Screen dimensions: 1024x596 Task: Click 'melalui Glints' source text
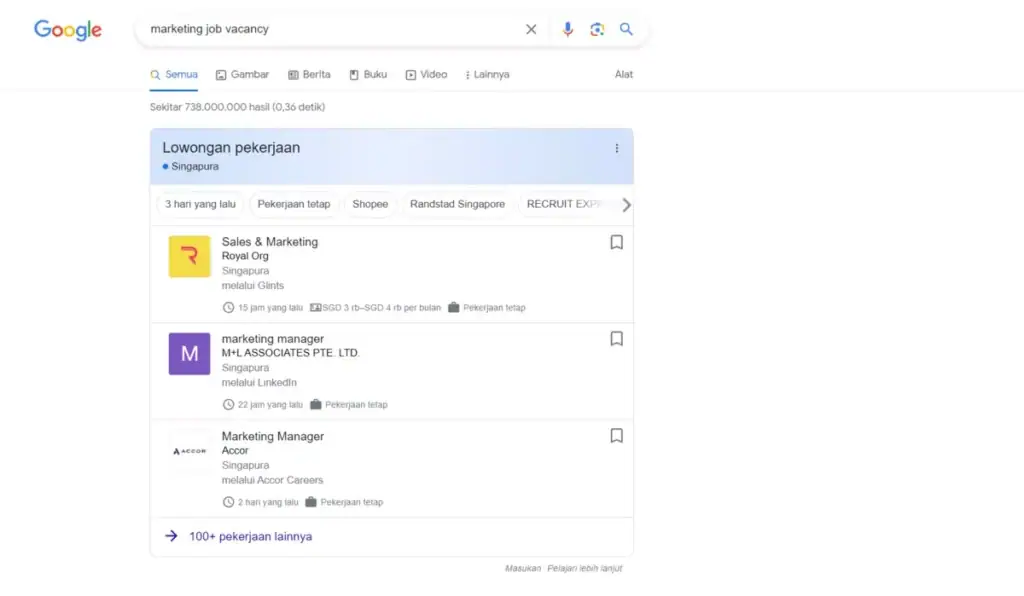tap(253, 285)
